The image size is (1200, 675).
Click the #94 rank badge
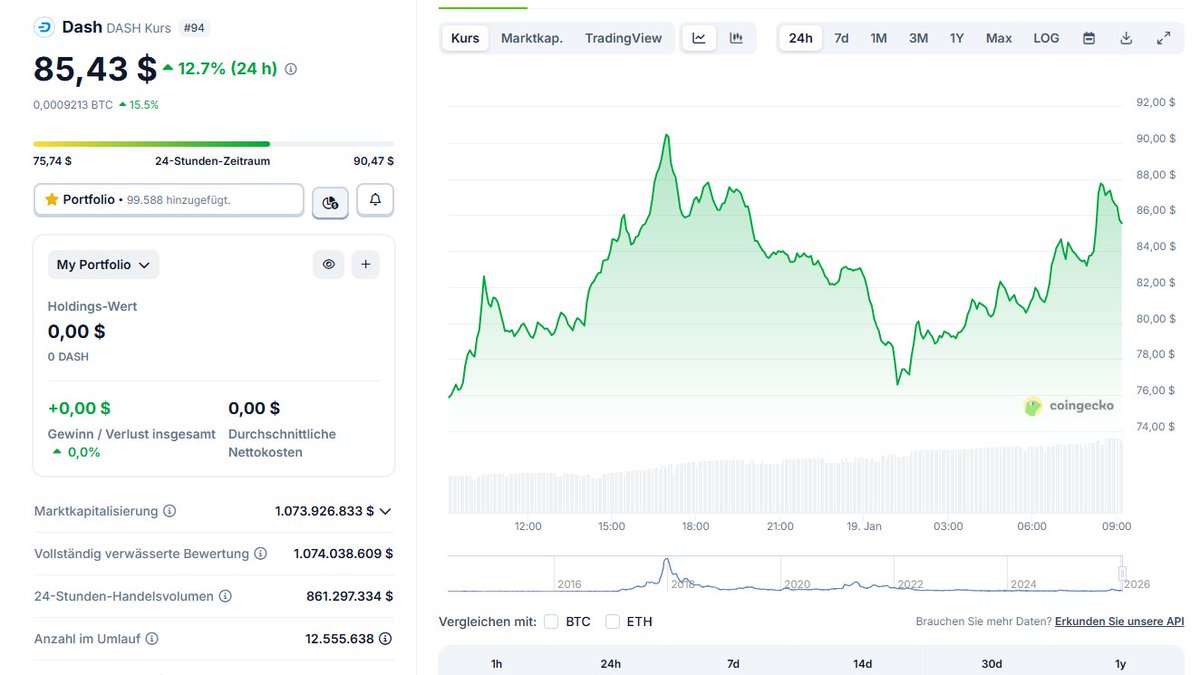195,28
